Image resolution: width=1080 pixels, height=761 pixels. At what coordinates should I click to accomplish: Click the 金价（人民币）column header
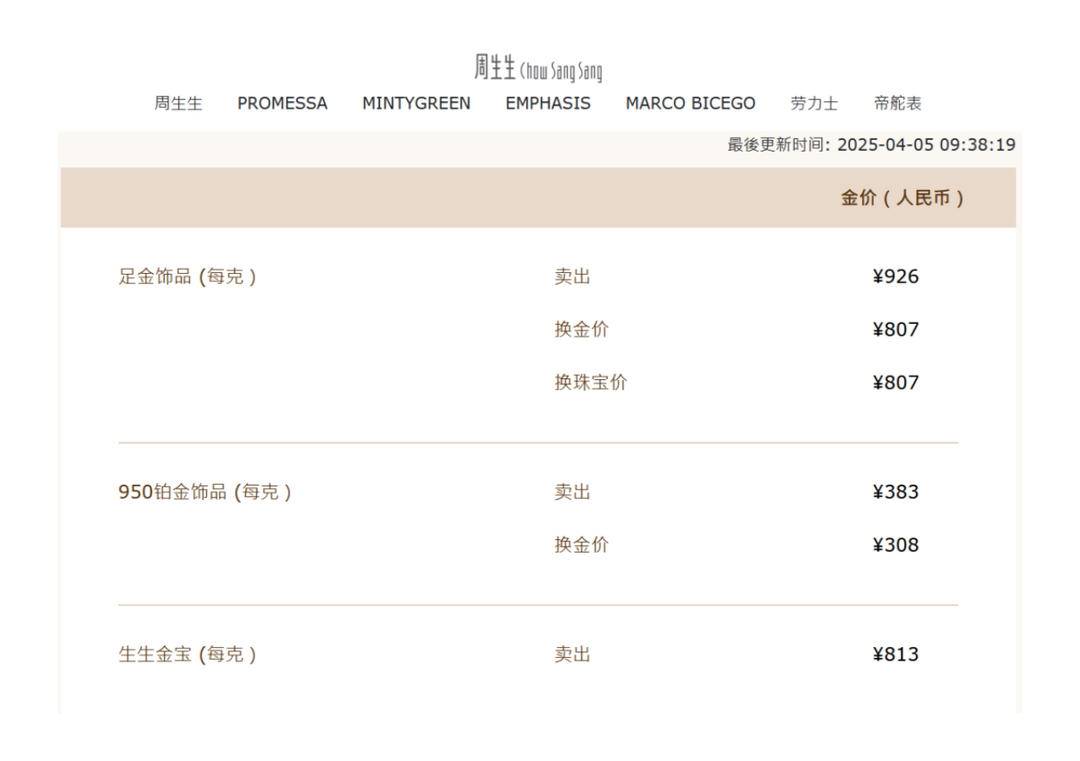point(902,198)
